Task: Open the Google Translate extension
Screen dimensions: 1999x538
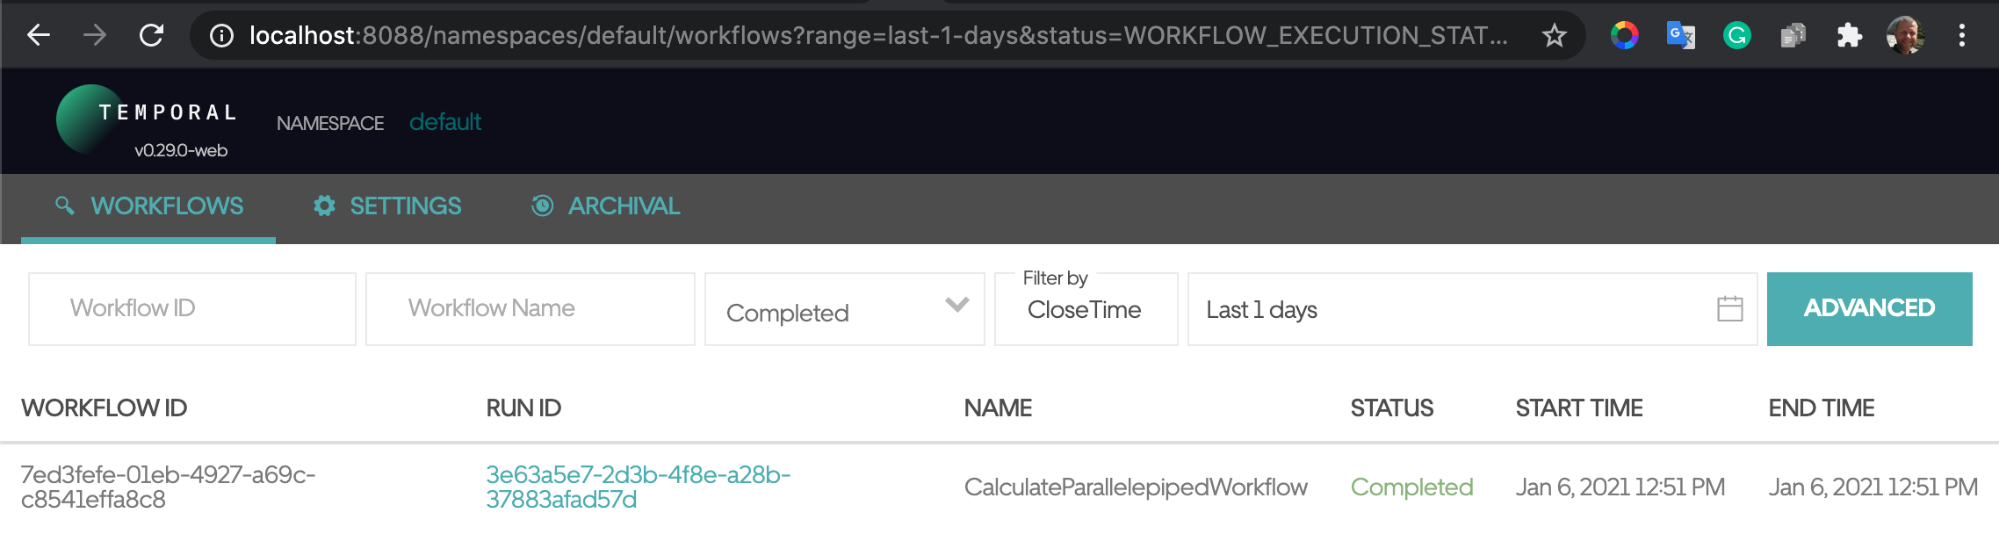Action: (x=1681, y=36)
